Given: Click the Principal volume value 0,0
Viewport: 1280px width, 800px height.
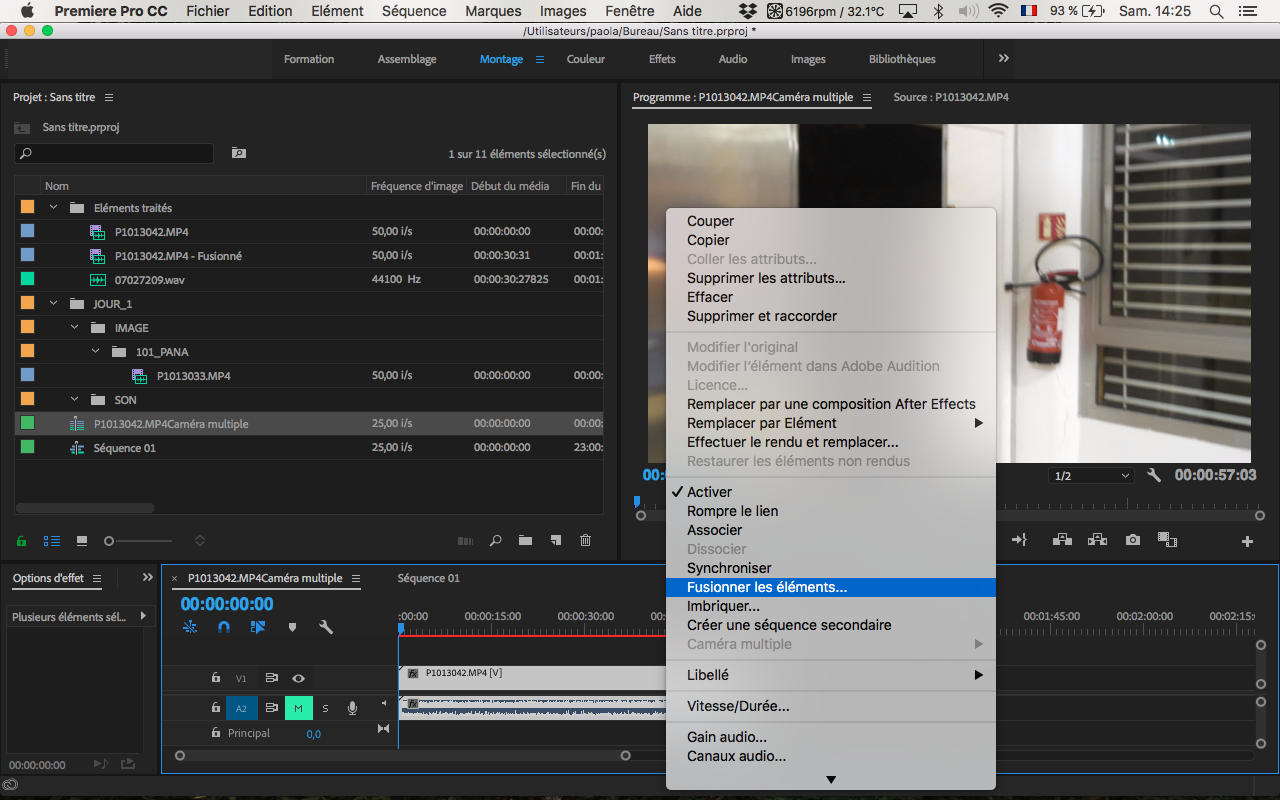Looking at the screenshot, I should click(314, 734).
